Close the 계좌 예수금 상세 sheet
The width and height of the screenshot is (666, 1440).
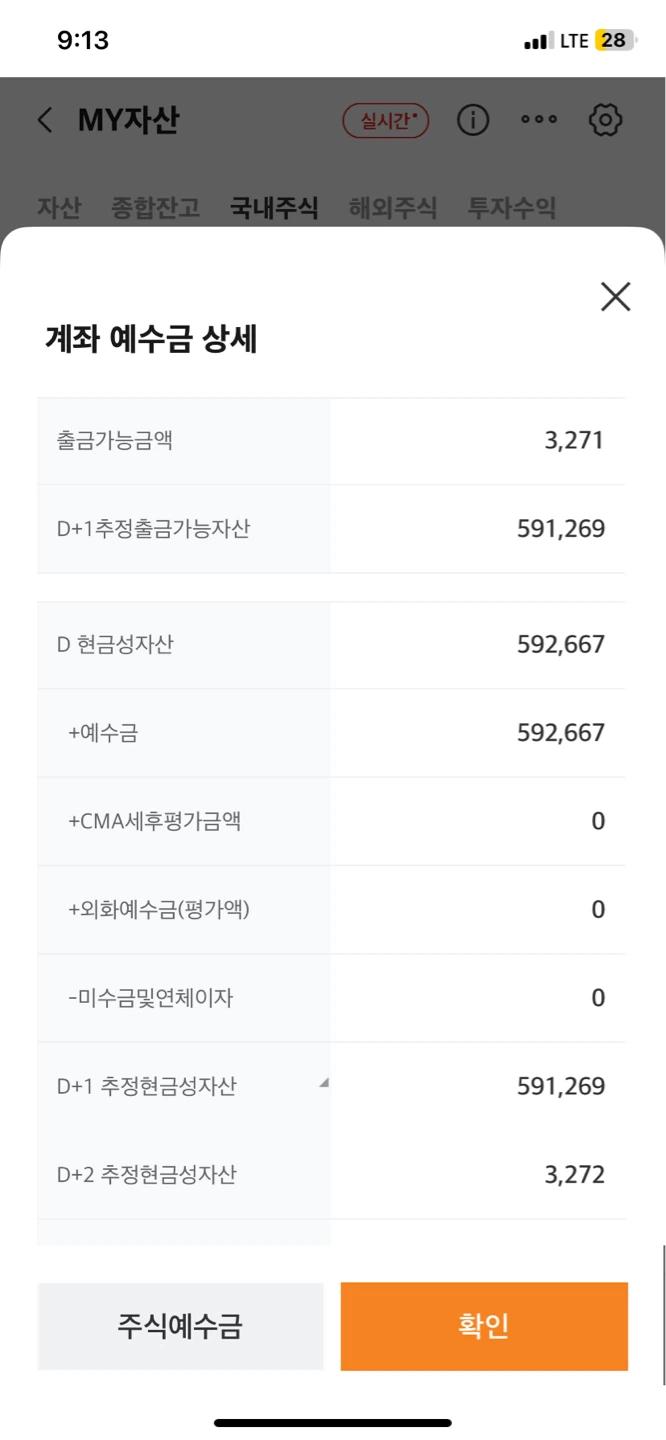point(615,296)
